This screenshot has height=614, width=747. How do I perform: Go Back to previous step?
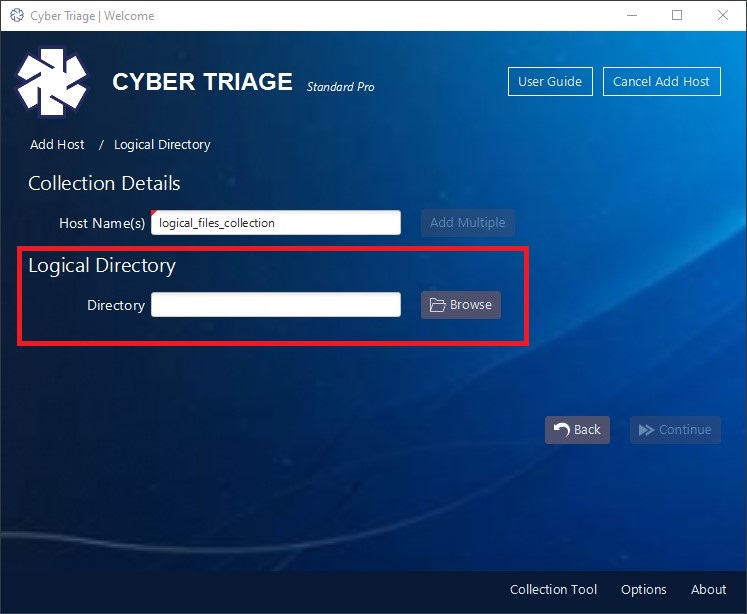point(577,430)
